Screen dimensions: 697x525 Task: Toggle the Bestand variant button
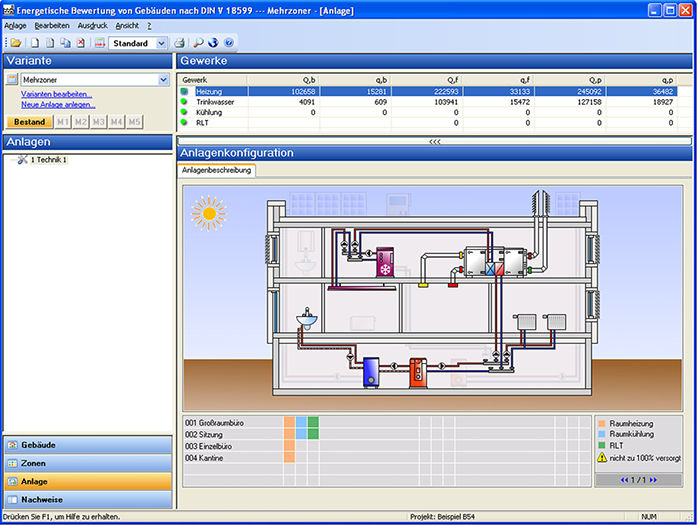click(29, 122)
